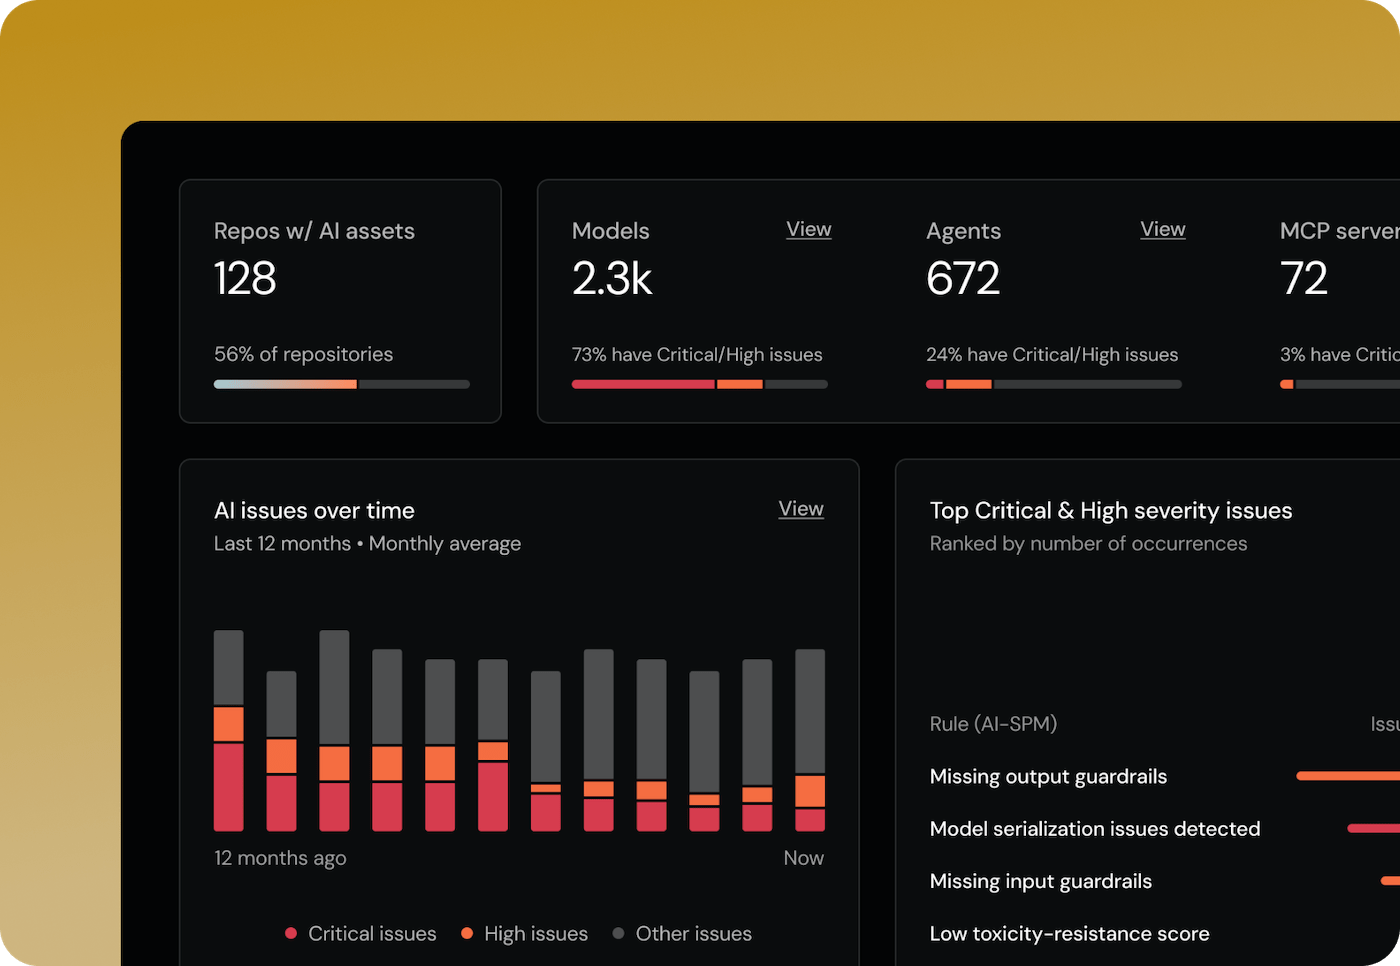The height and width of the screenshot is (966, 1400).
Task: Toggle the Critical issues legend dot
Action: pos(291,933)
